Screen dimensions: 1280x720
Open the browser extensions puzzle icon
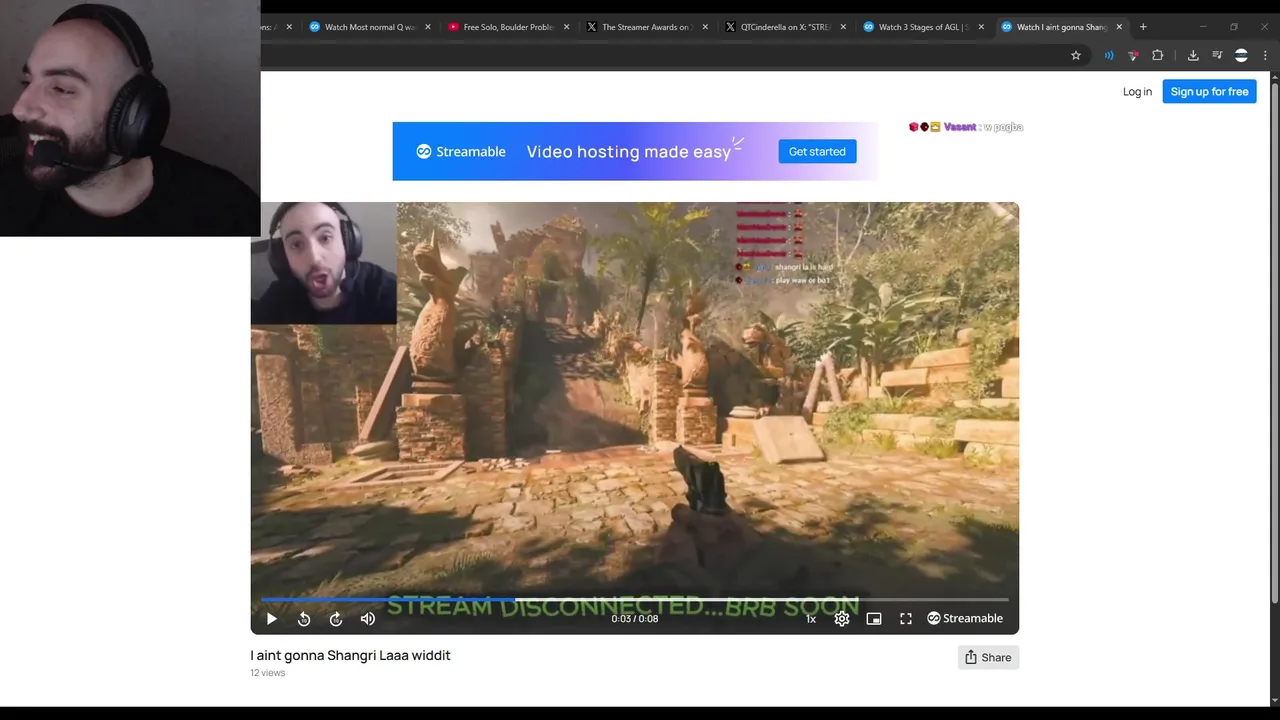pos(1158,56)
